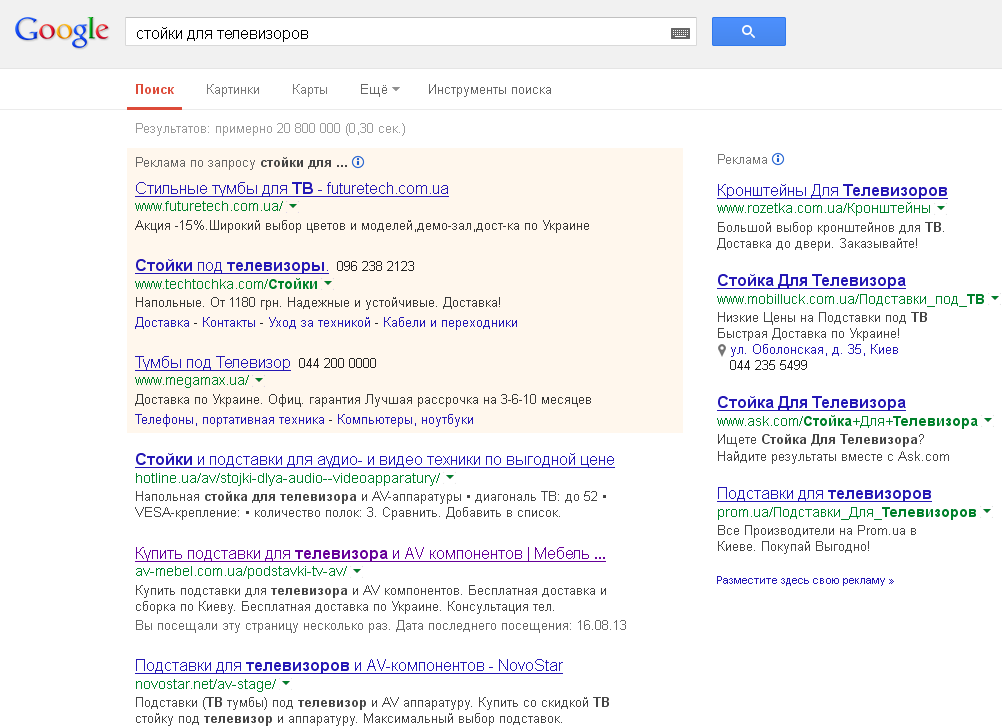Click phone number 096 238 2123
Viewport: 1002px width, 728px height.
click(375, 267)
